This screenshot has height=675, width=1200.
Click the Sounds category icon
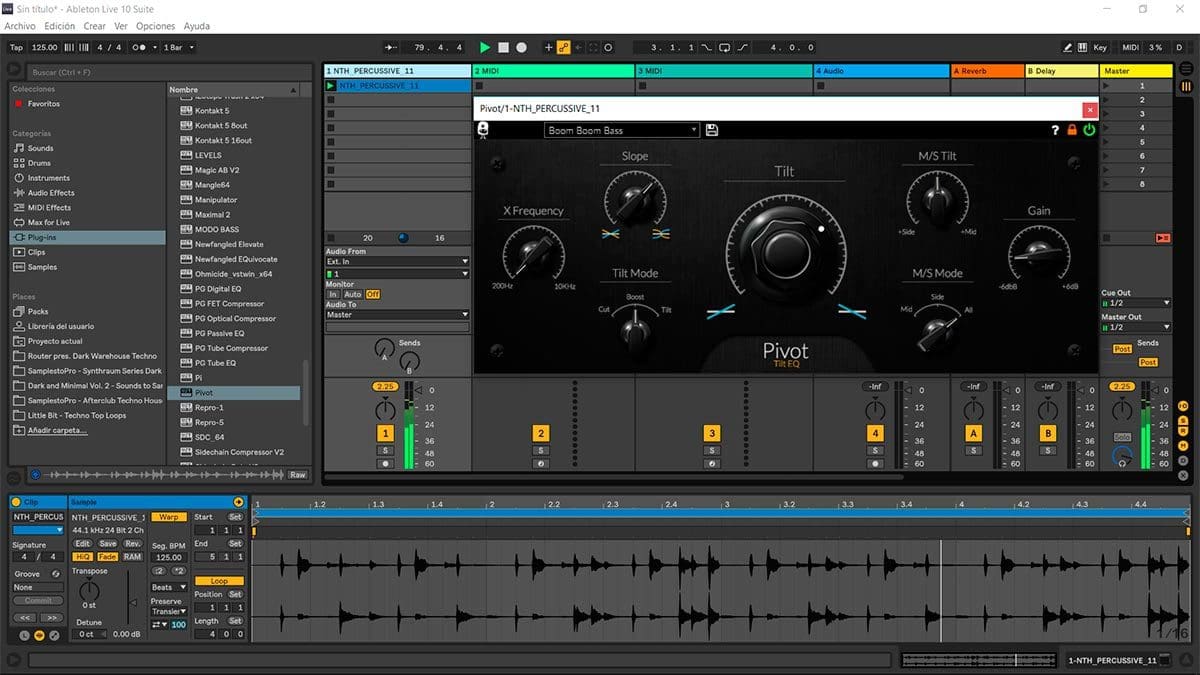19,148
